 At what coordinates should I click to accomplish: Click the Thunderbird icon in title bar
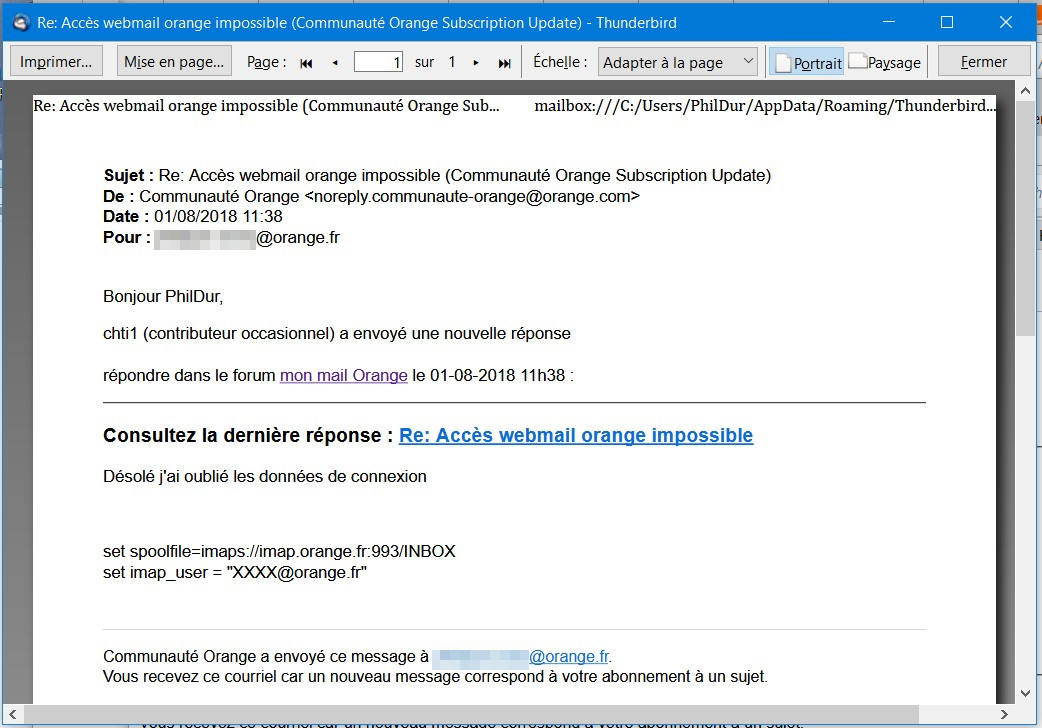pos(20,22)
